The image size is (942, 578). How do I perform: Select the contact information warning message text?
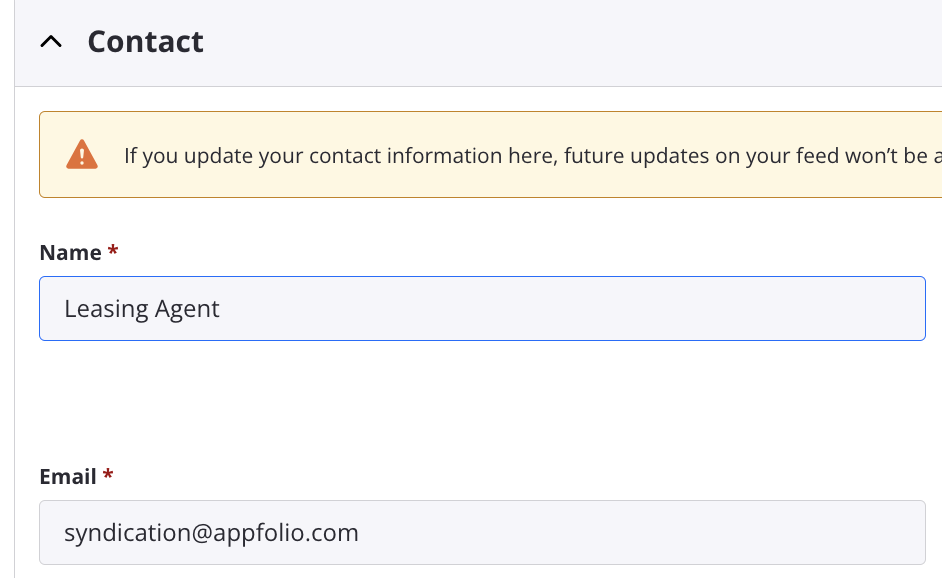(x=532, y=156)
